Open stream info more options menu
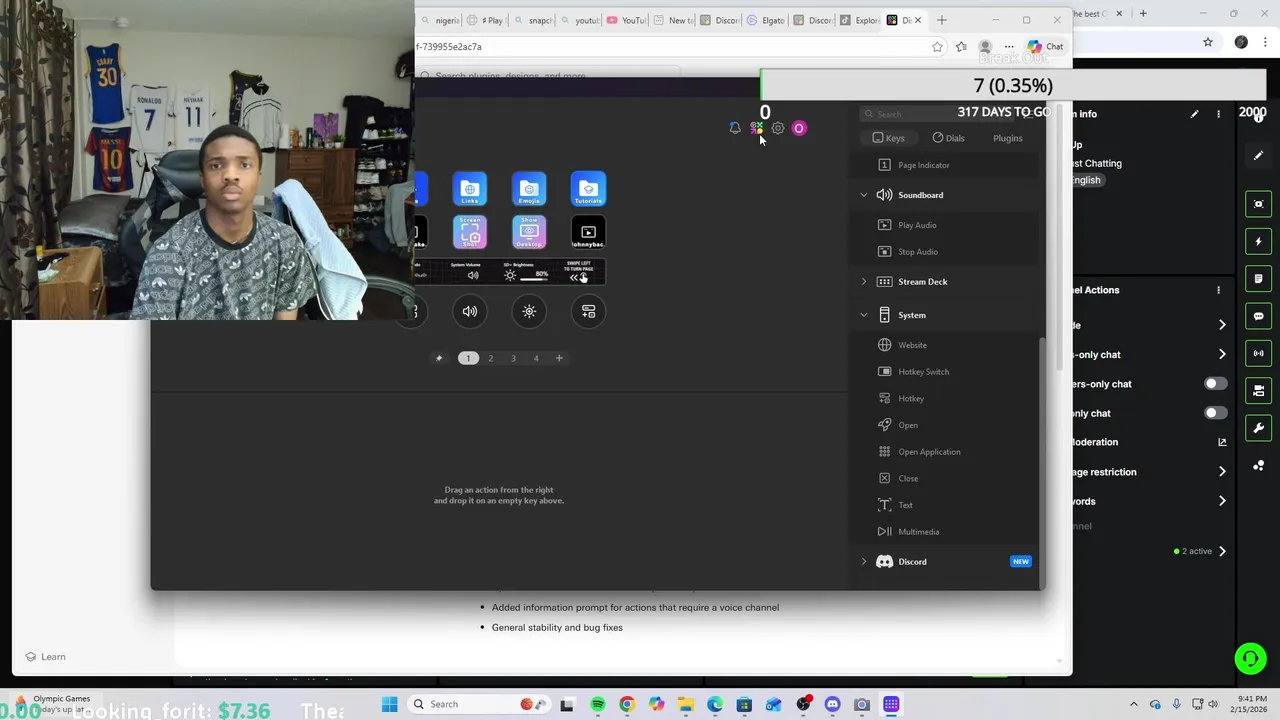Screen dimensions: 1280x720 pos(1218,114)
